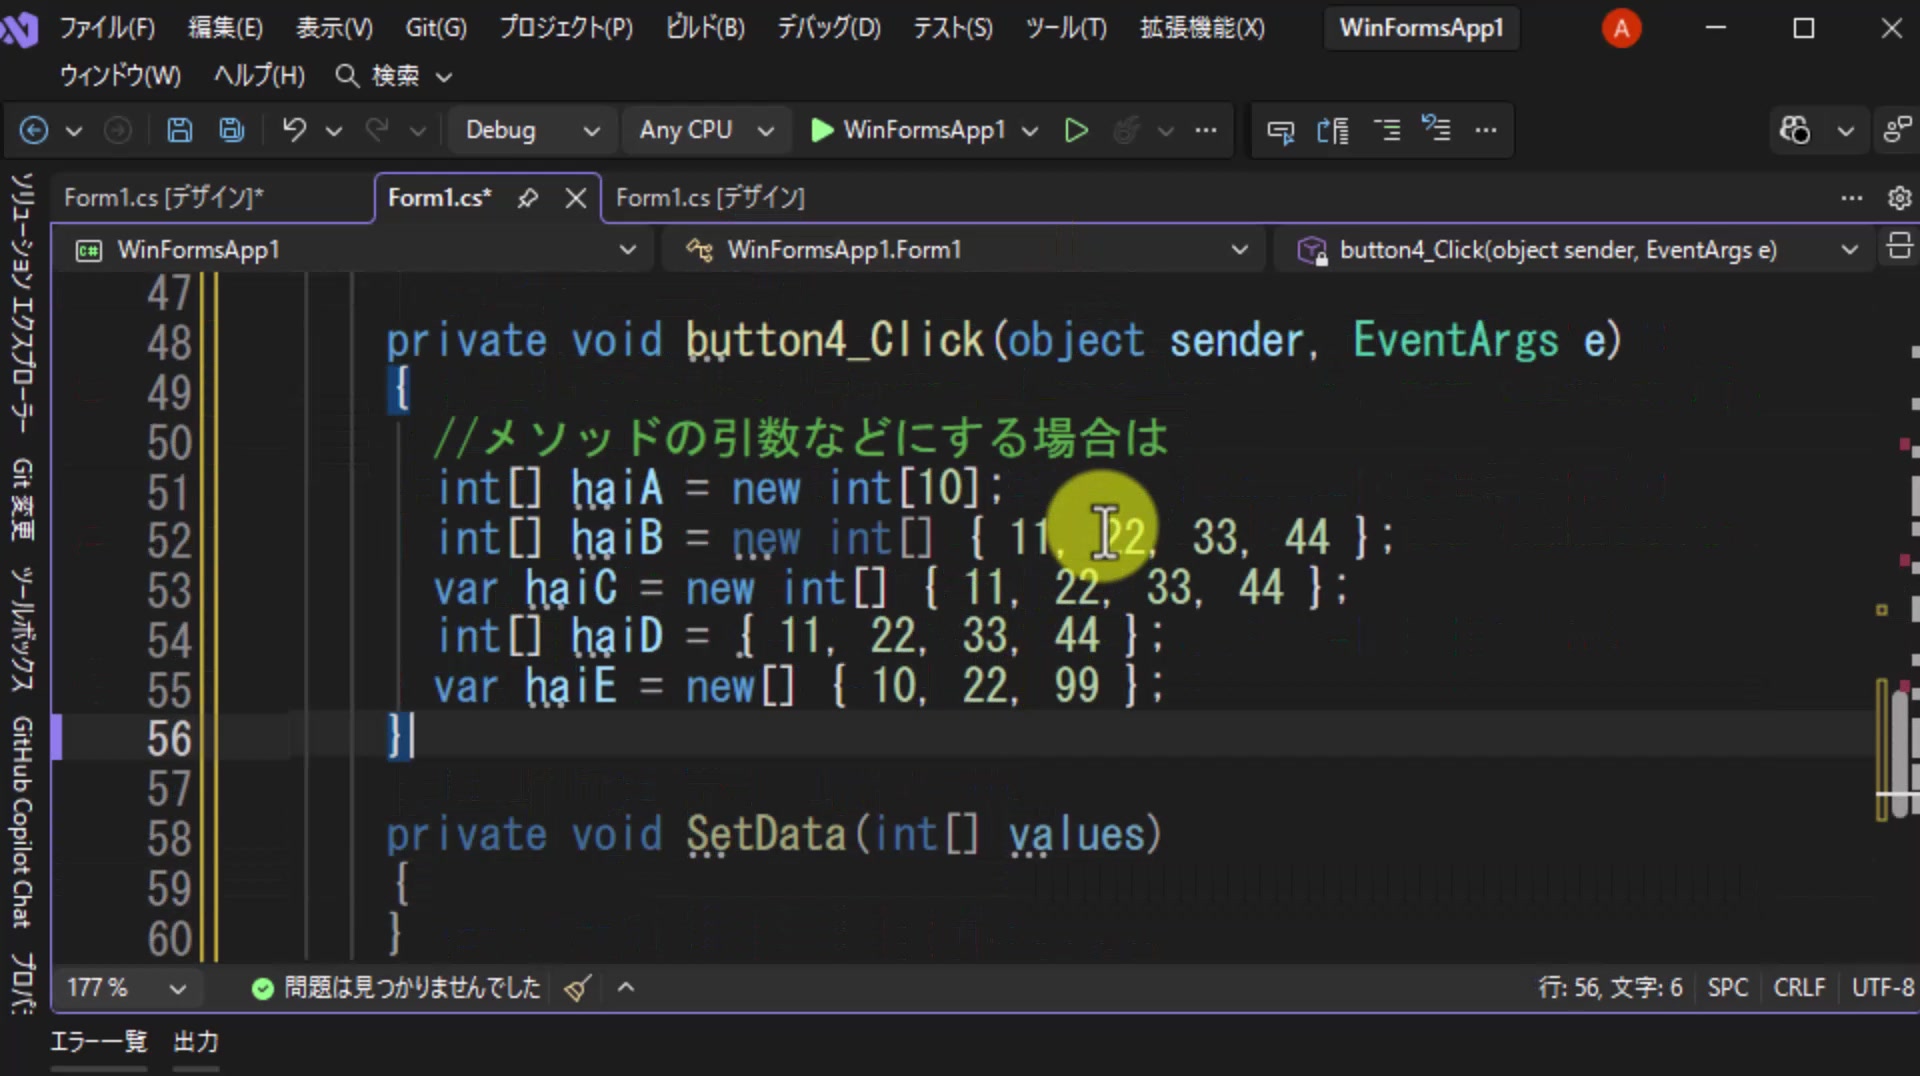The height and width of the screenshot is (1076, 1920).
Task: Click the navigate backward arrow icon
Action: click(x=34, y=130)
